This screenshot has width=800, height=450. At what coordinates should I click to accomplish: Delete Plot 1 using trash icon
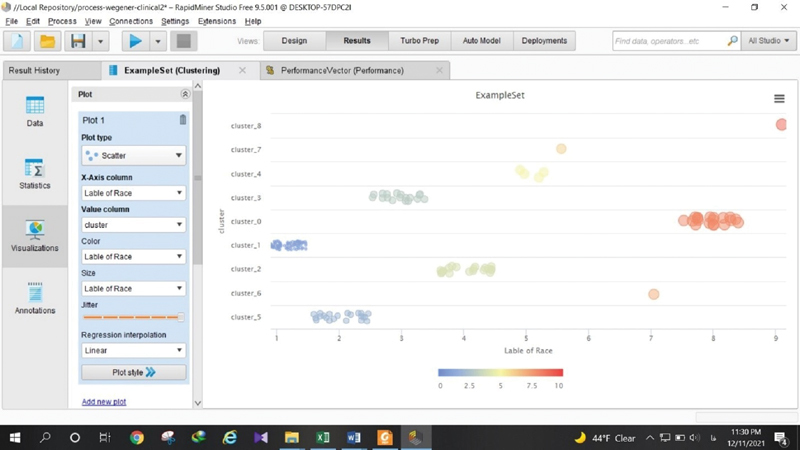[x=182, y=120]
